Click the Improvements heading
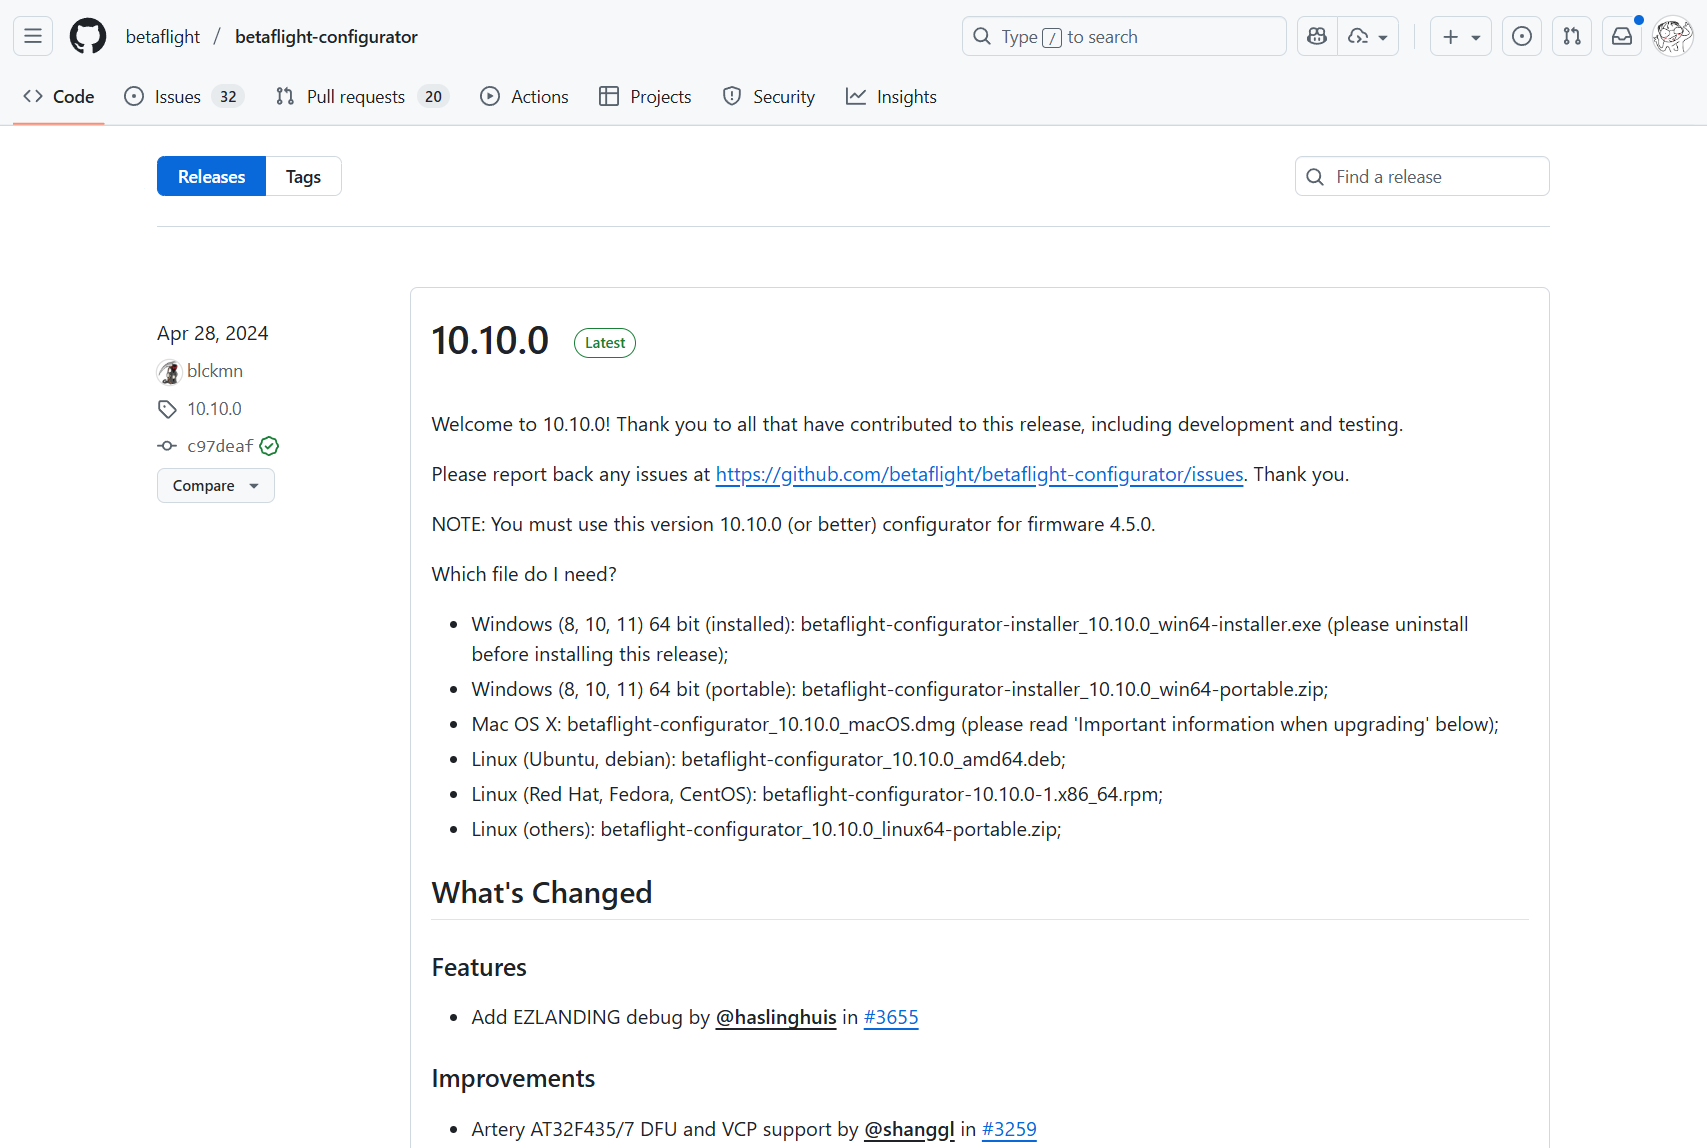The image size is (1707, 1148). tap(513, 1079)
